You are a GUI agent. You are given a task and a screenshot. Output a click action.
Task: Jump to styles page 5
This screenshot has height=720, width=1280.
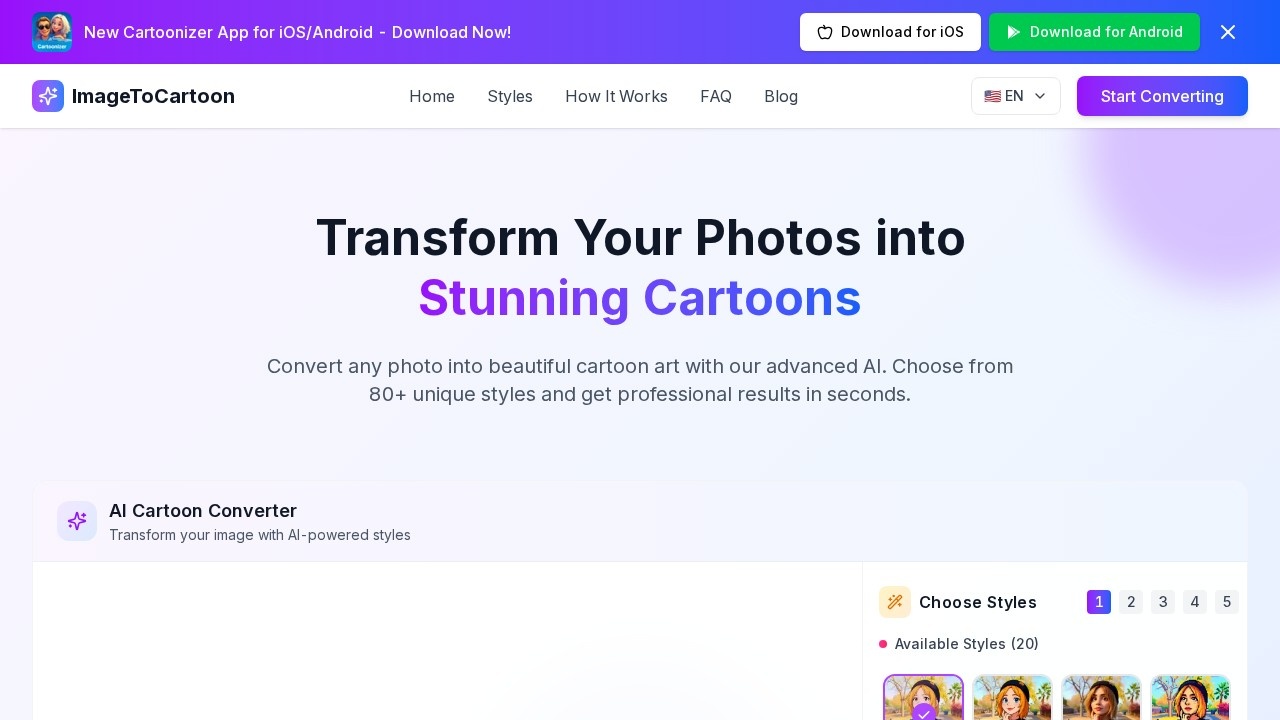pos(1227,602)
